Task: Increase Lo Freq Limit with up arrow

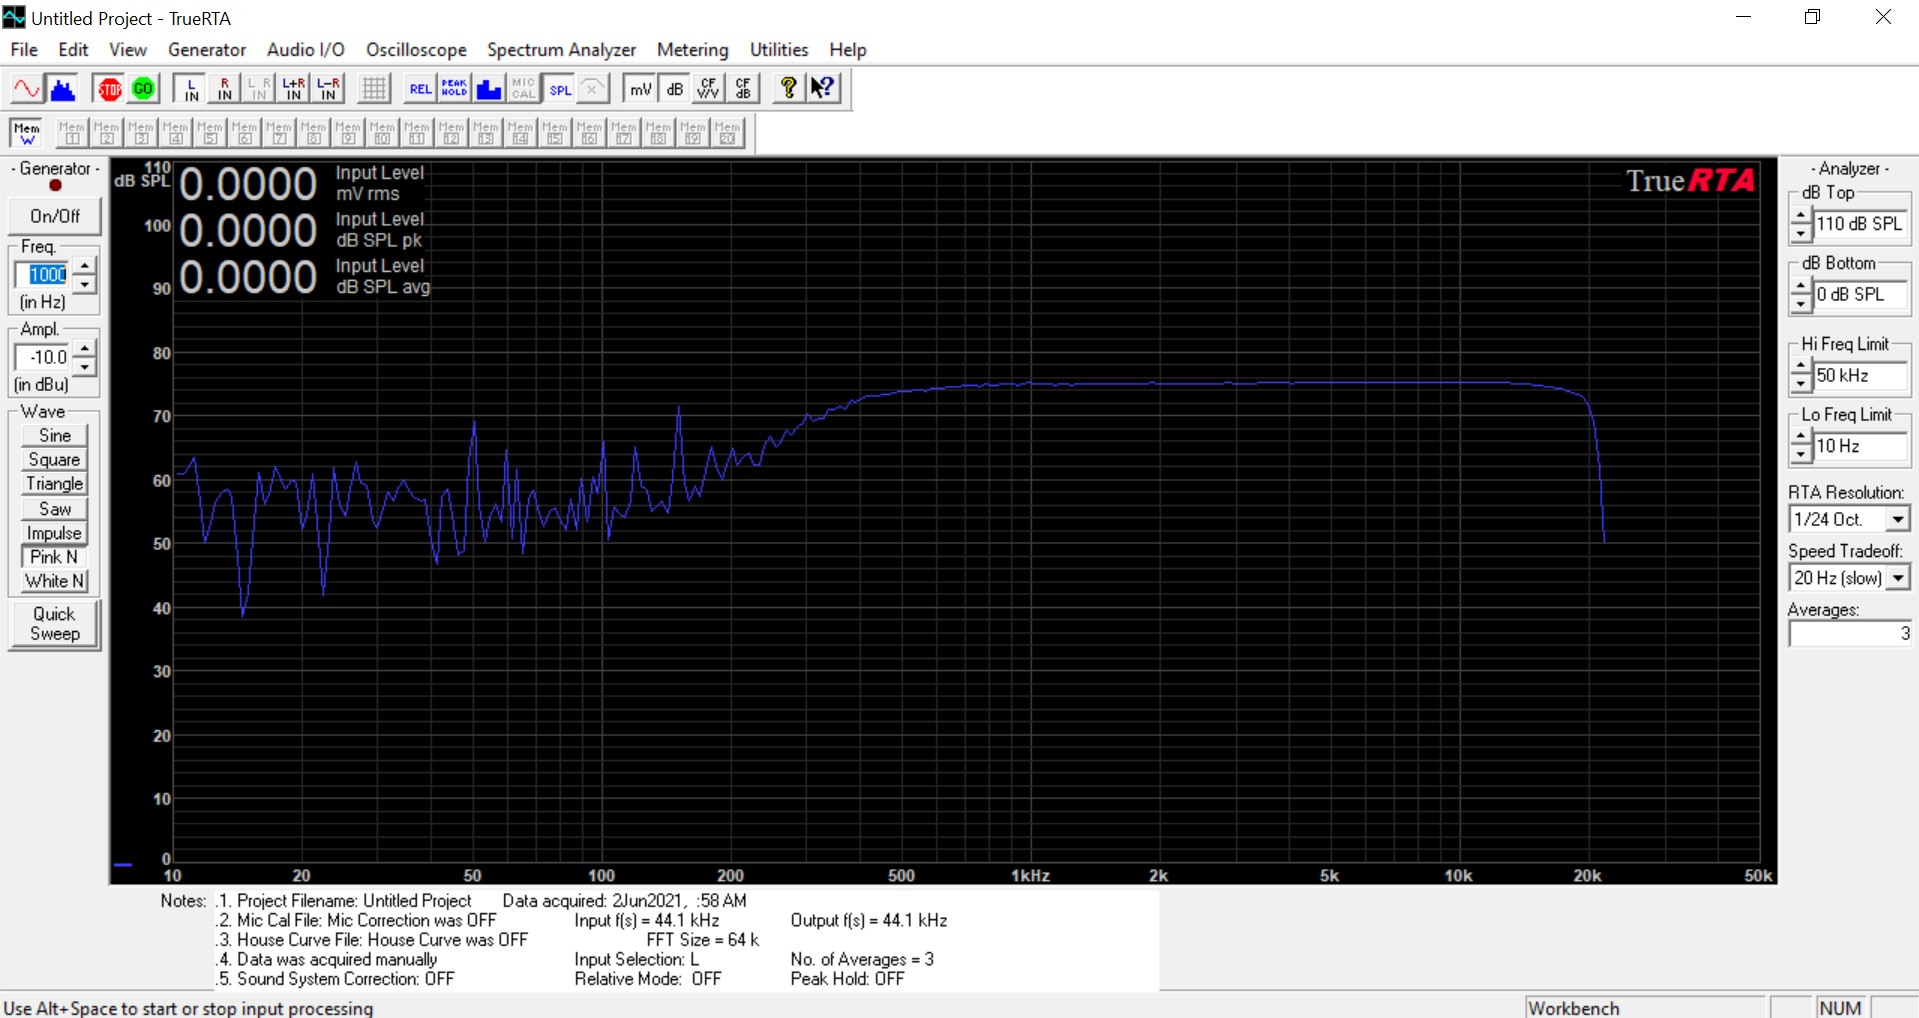Action: coord(1801,438)
